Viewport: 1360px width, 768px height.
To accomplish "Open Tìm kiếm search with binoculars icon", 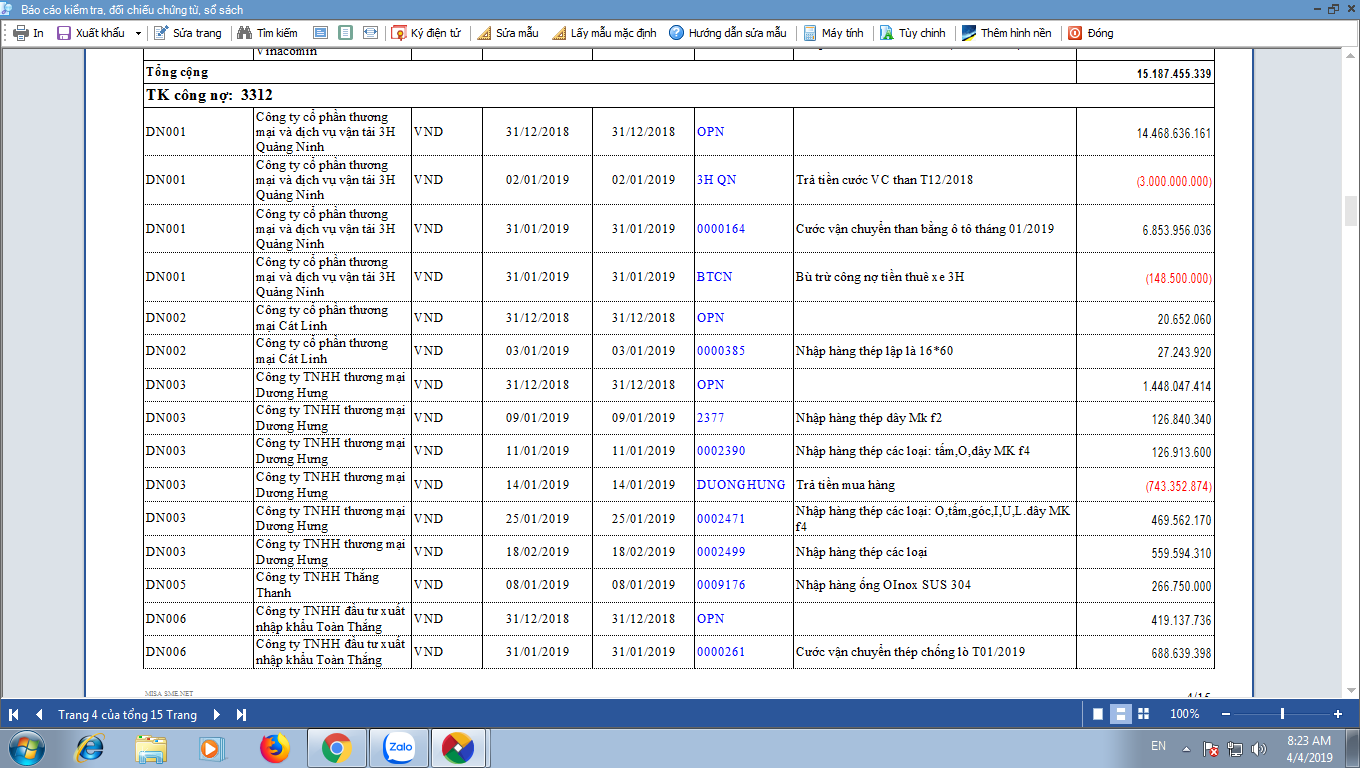I will 268,33.
